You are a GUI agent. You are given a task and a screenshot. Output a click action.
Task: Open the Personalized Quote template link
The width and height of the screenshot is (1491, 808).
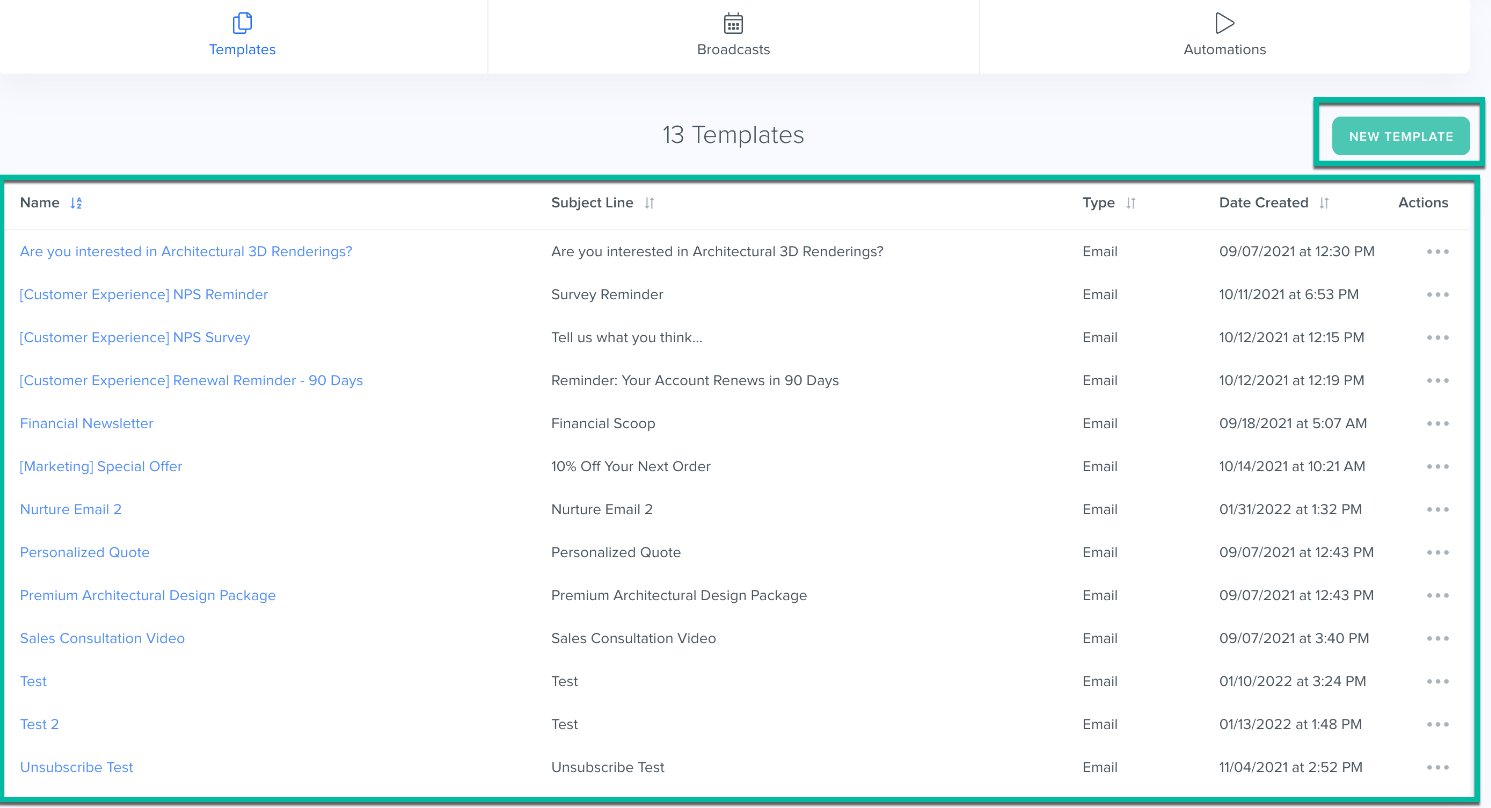coord(85,553)
